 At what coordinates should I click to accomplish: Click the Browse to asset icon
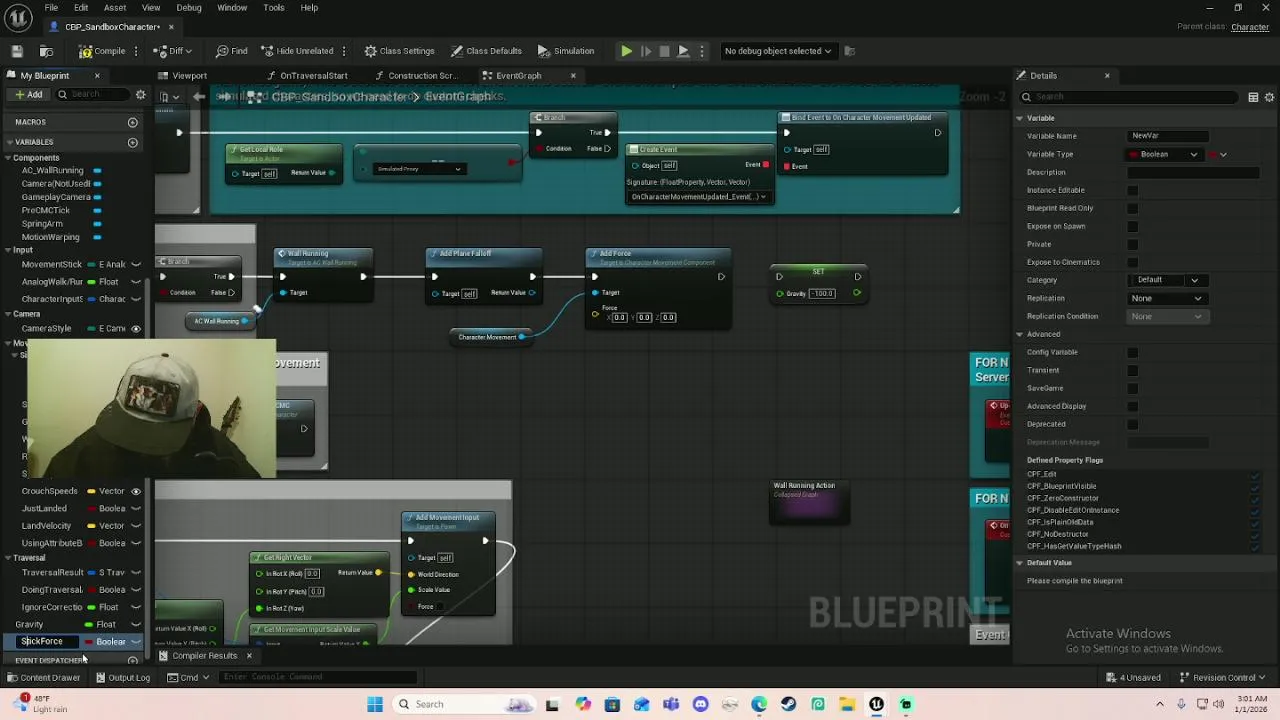tap(46, 51)
